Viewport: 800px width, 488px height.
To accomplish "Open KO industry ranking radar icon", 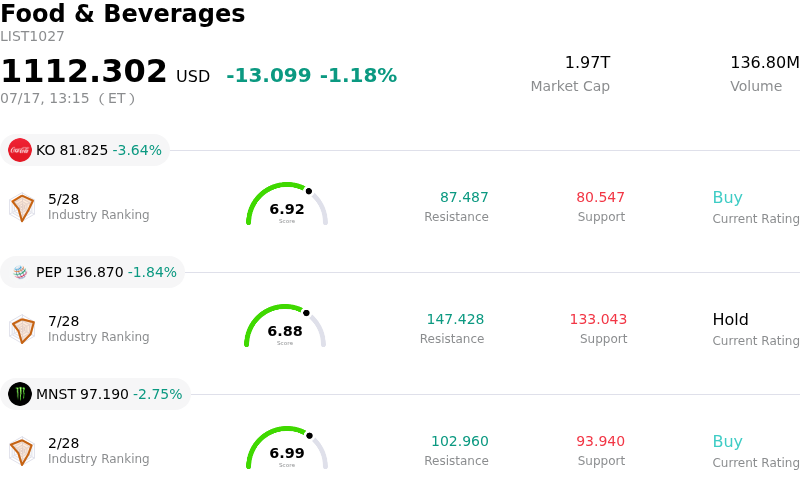I will pos(22,207).
